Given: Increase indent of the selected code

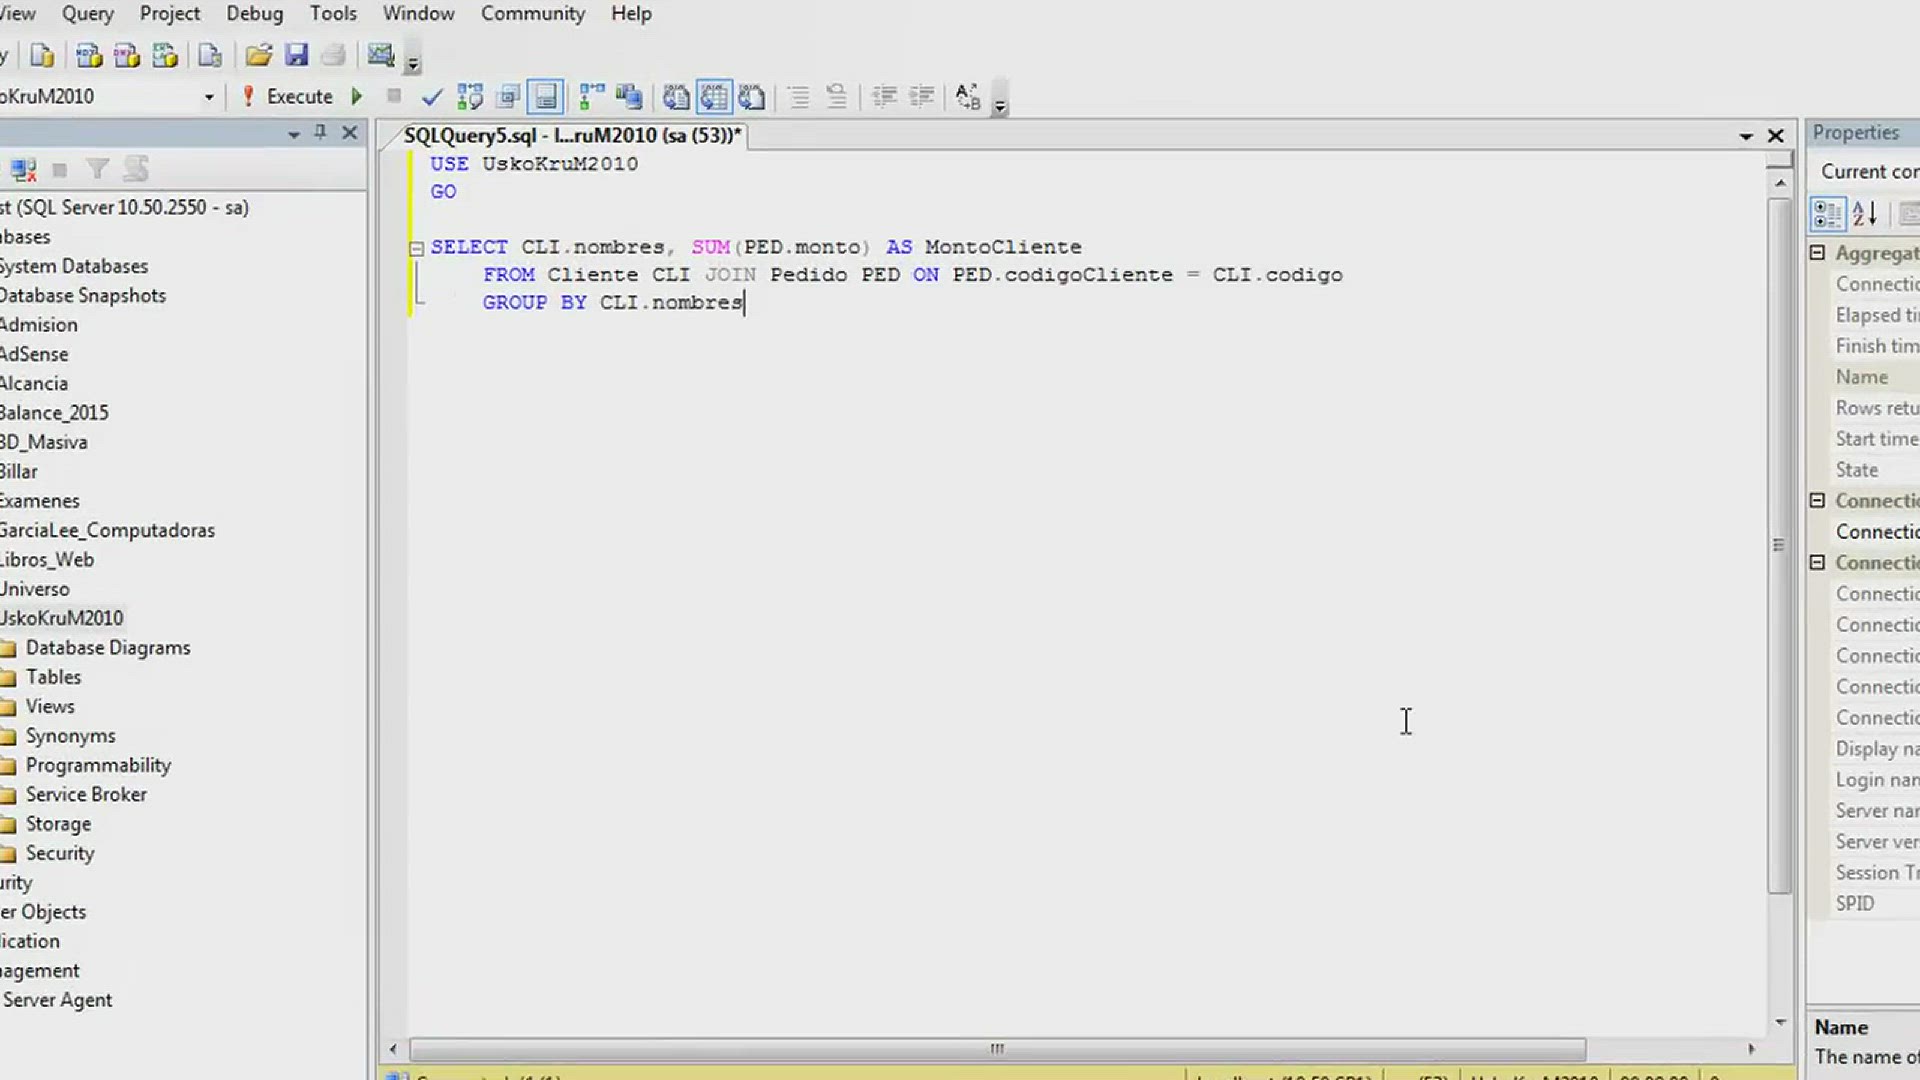Looking at the screenshot, I should [x=922, y=96].
